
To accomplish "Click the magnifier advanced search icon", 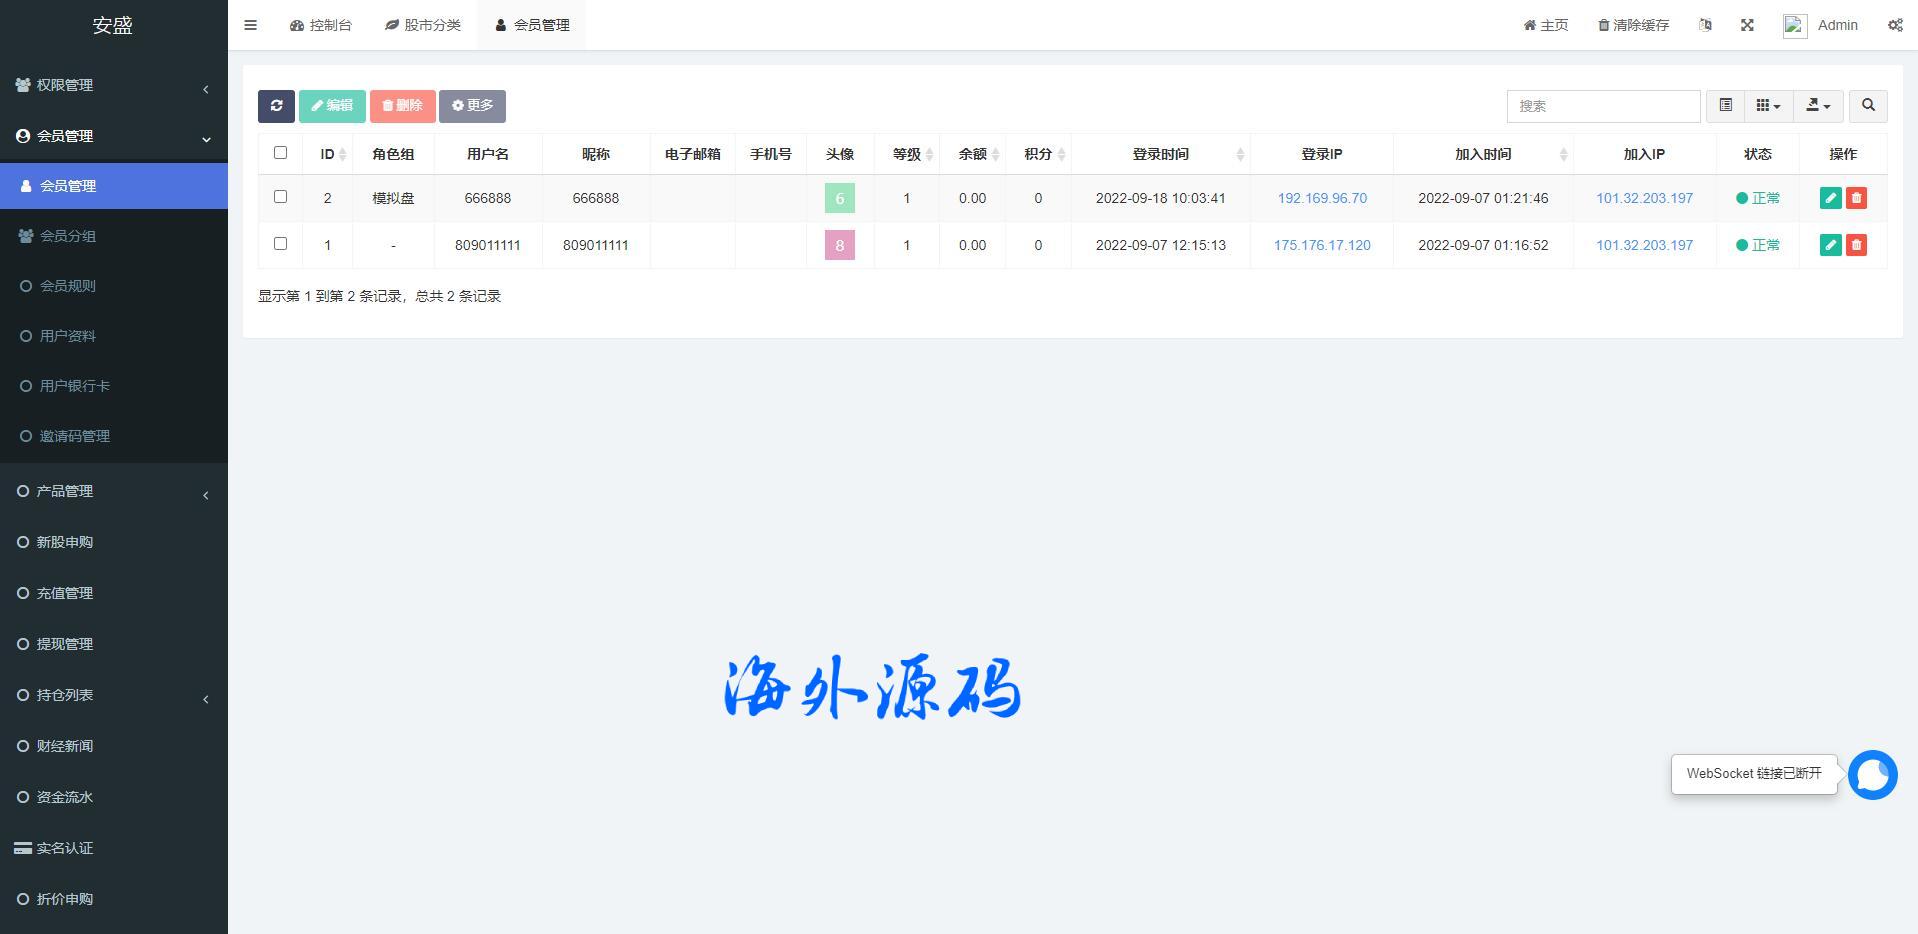I will [1868, 106].
